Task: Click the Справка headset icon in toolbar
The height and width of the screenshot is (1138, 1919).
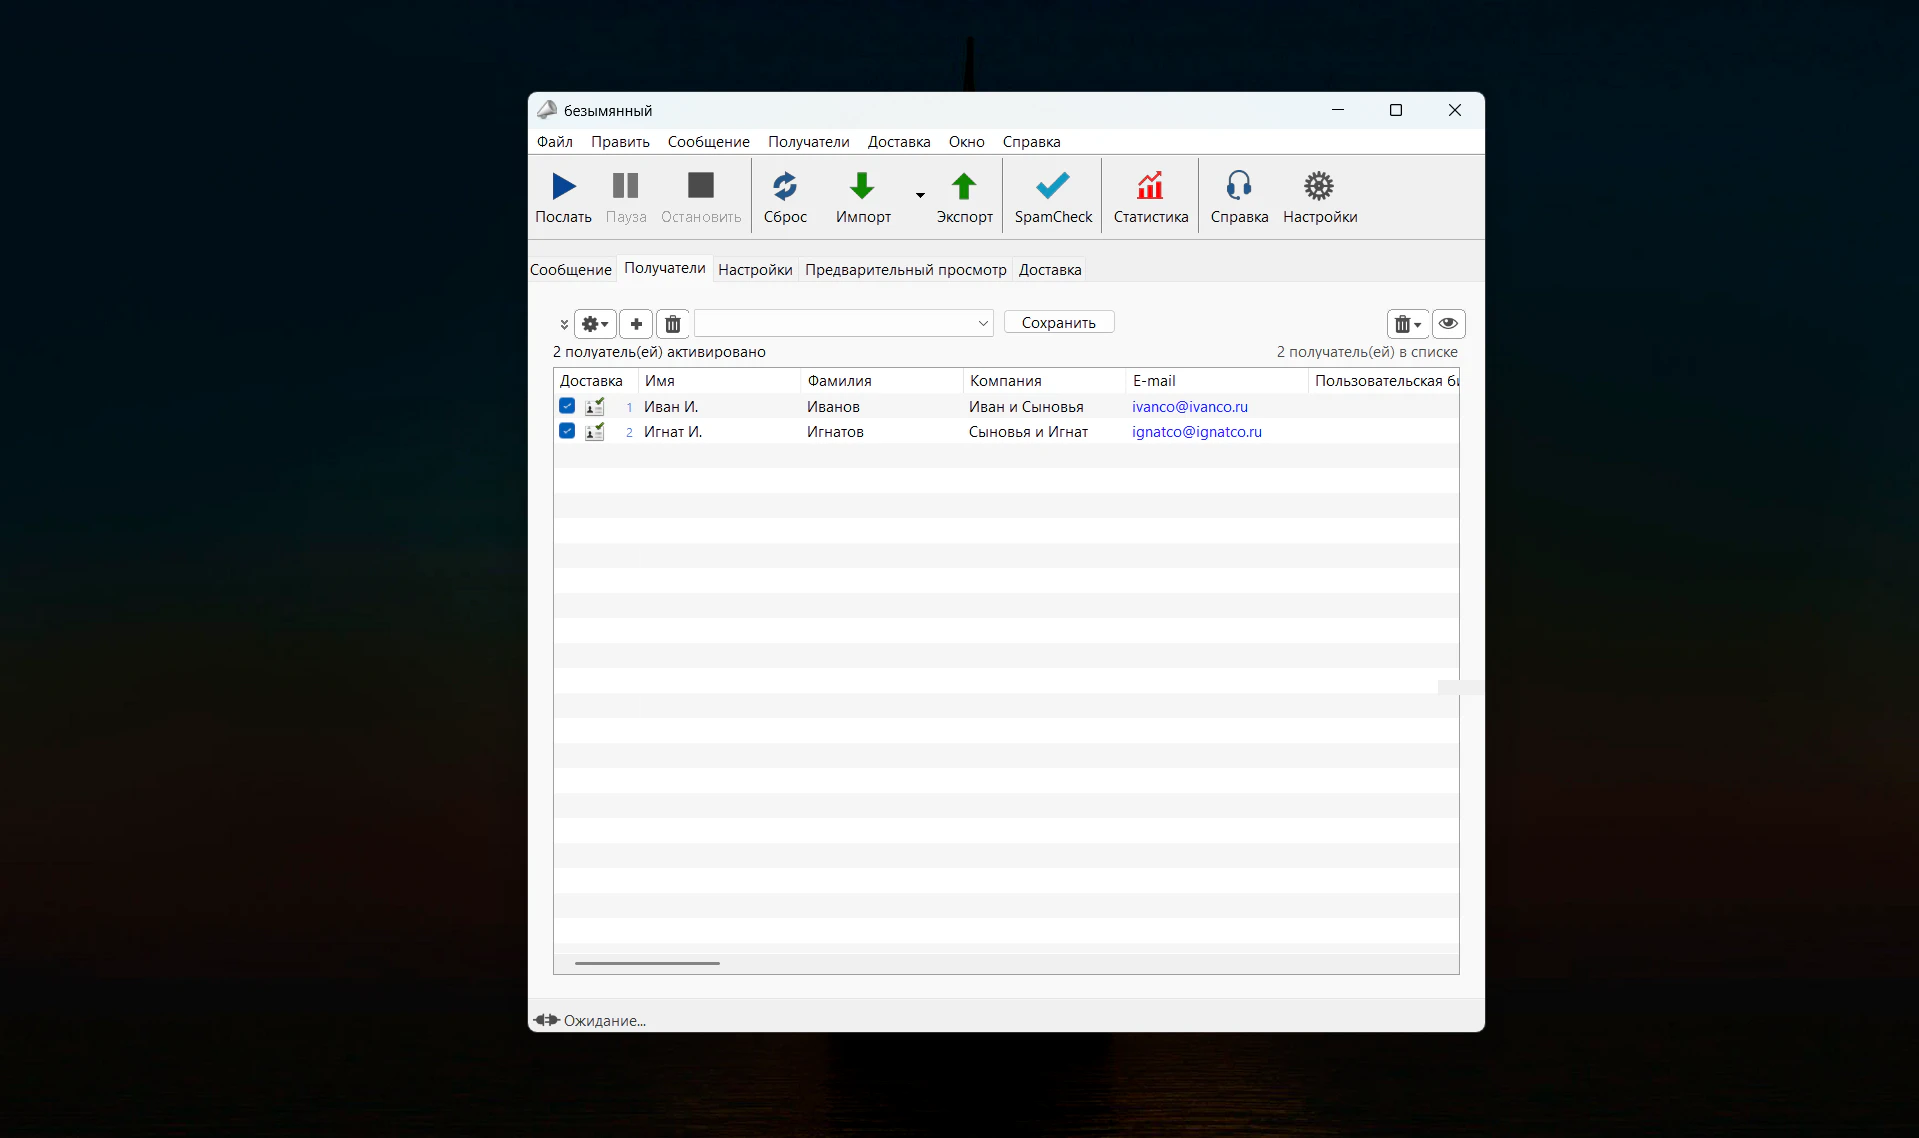Action: point(1239,186)
